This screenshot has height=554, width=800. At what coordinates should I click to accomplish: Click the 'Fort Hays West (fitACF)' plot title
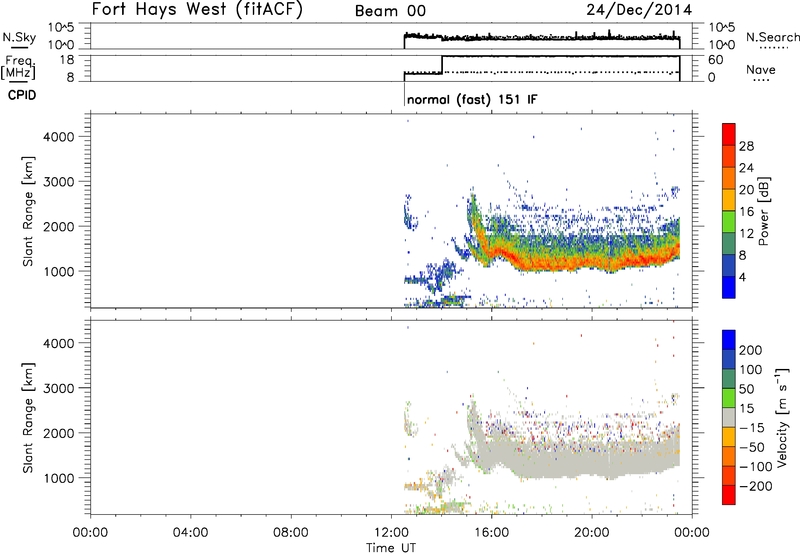(197, 9)
